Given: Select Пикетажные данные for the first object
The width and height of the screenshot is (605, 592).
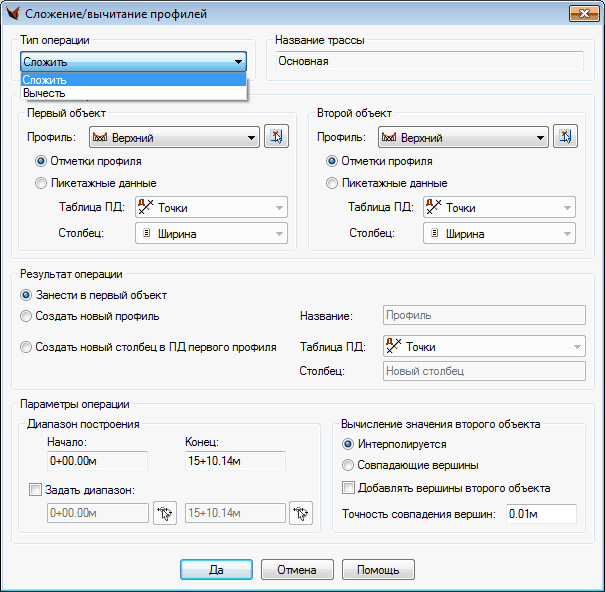Looking at the screenshot, I should click(x=41, y=183).
